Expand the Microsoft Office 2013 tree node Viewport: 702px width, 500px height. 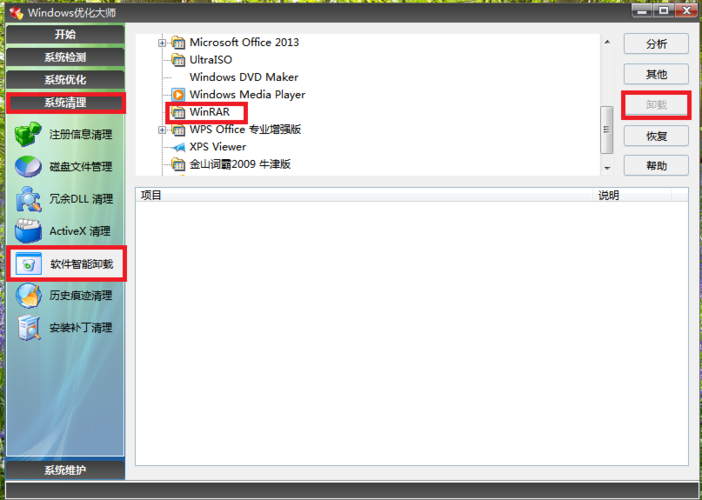[x=162, y=43]
